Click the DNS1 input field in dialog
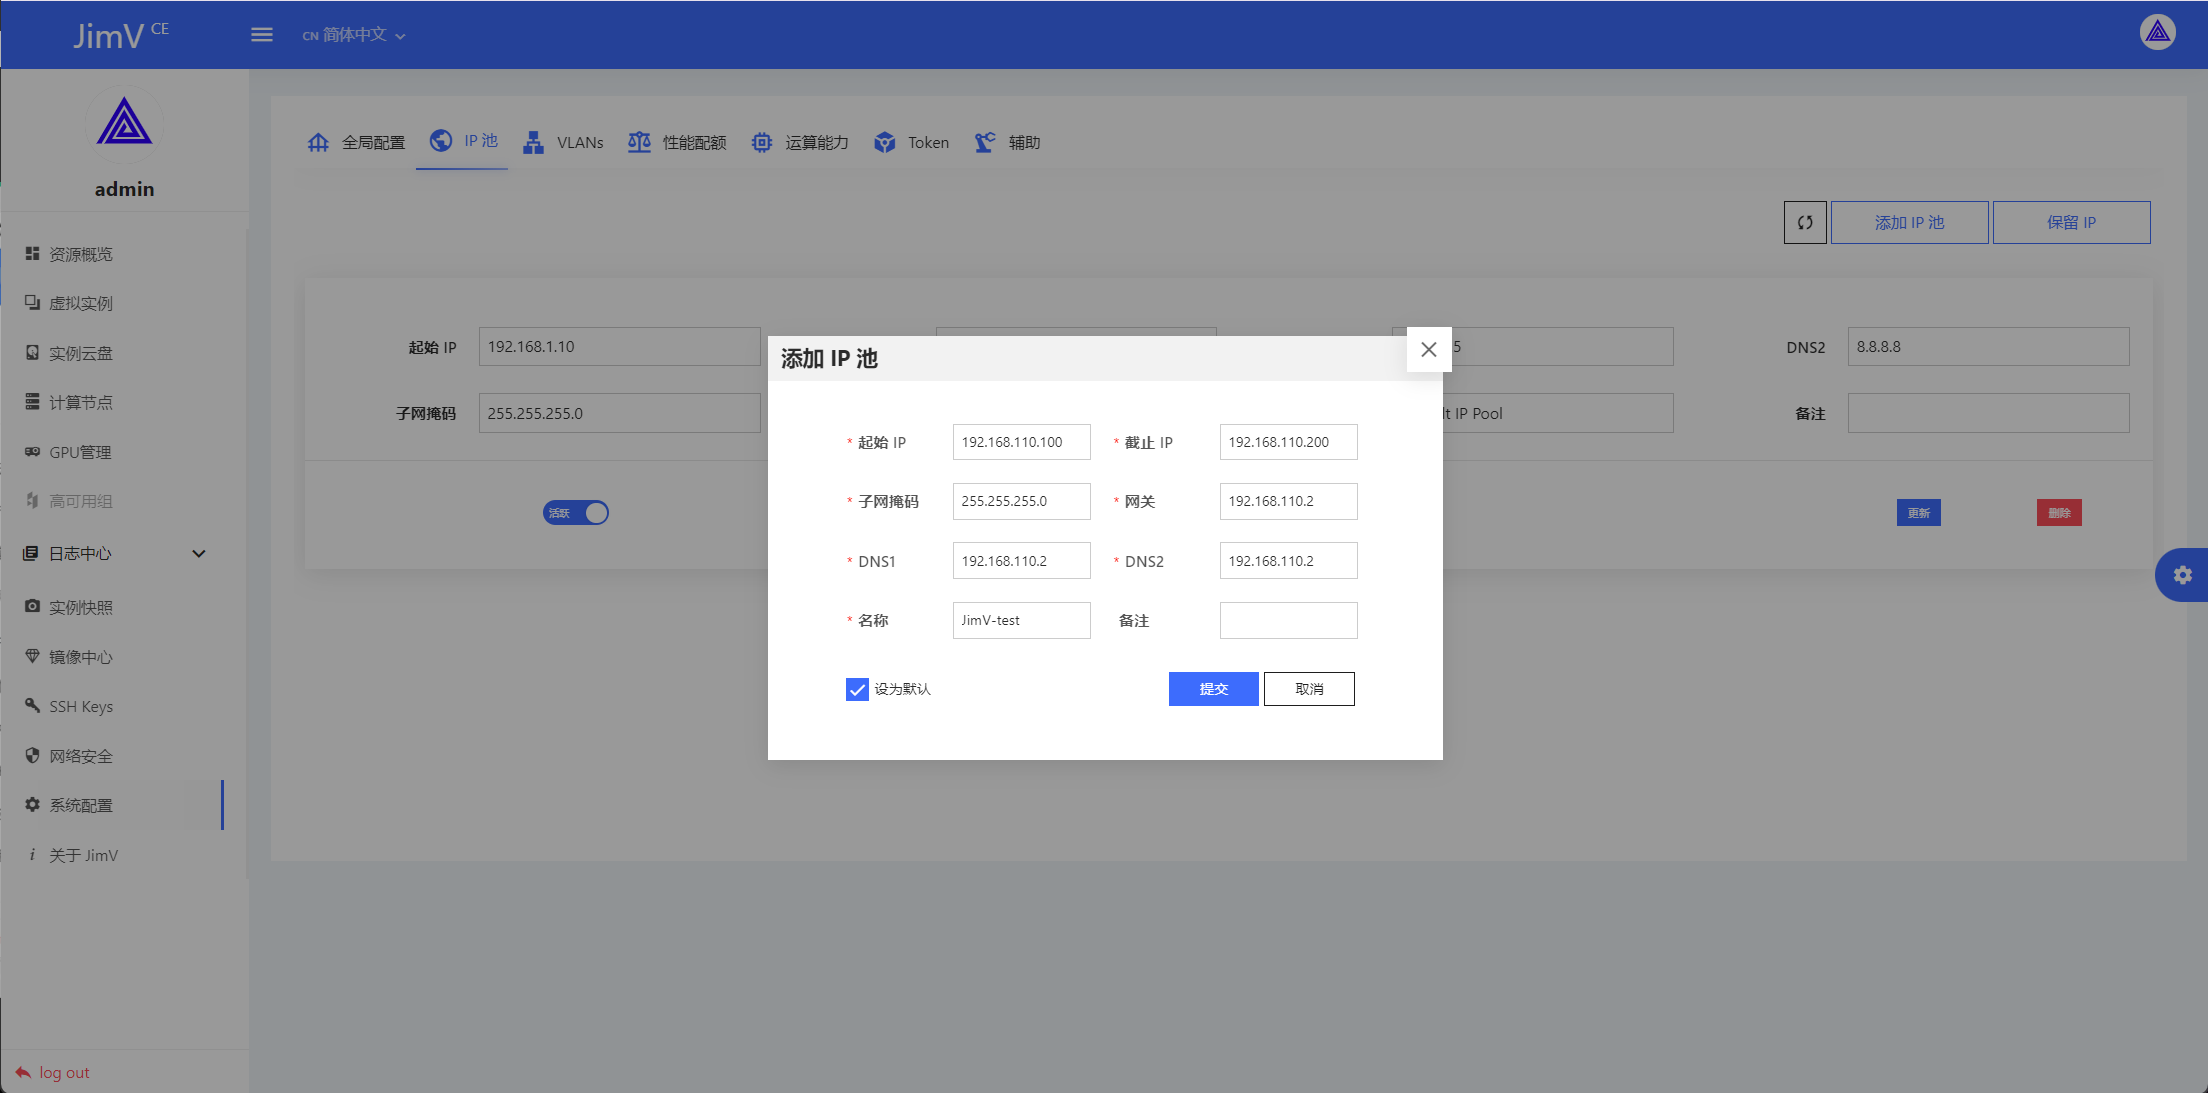2208x1093 pixels. (1021, 561)
